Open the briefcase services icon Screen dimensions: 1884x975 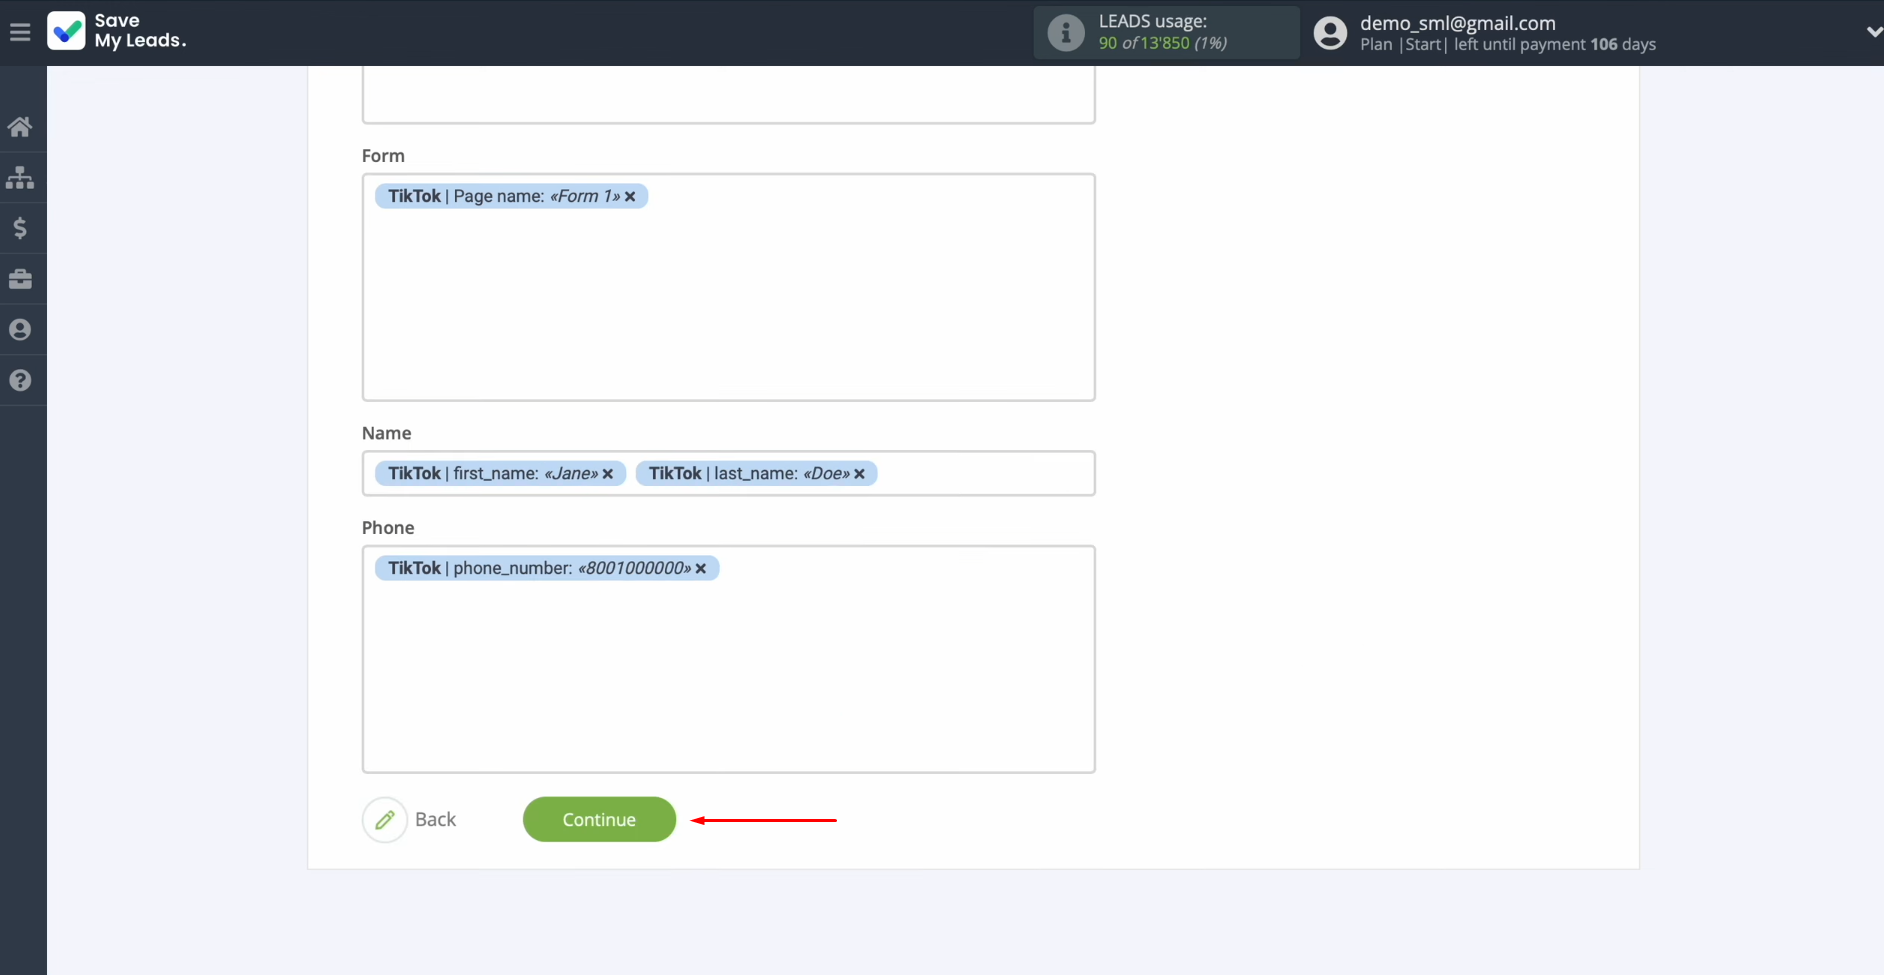tap(20, 279)
